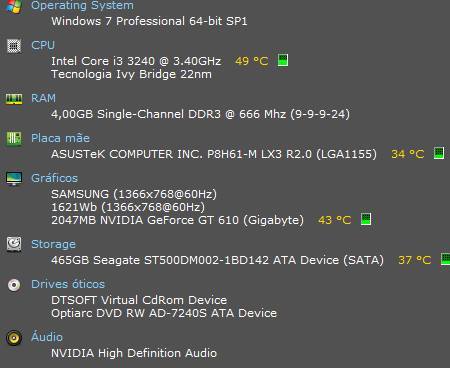The image size is (450, 368).
Task: Open the CPU section heading
Action: [x=43, y=45]
